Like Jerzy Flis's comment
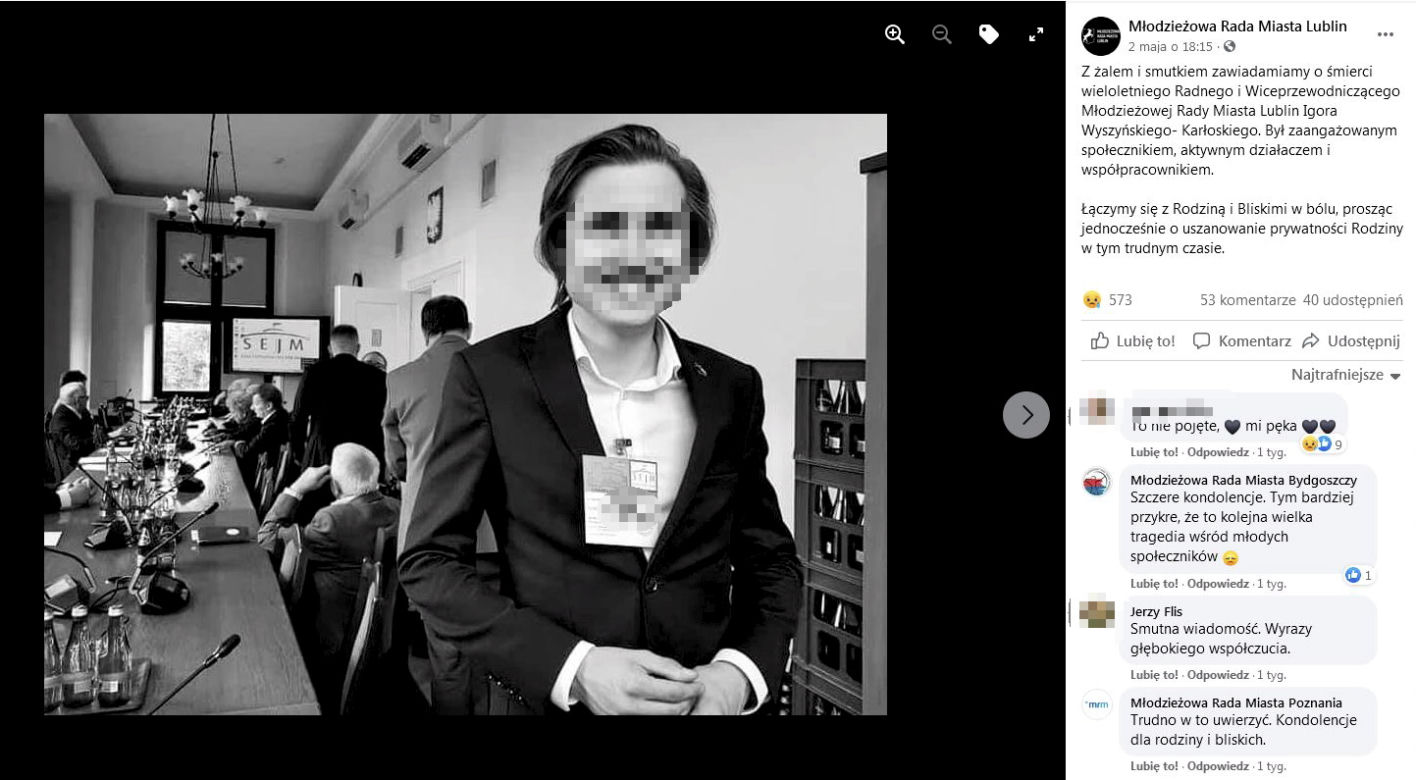 click(x=1153, y=675)
